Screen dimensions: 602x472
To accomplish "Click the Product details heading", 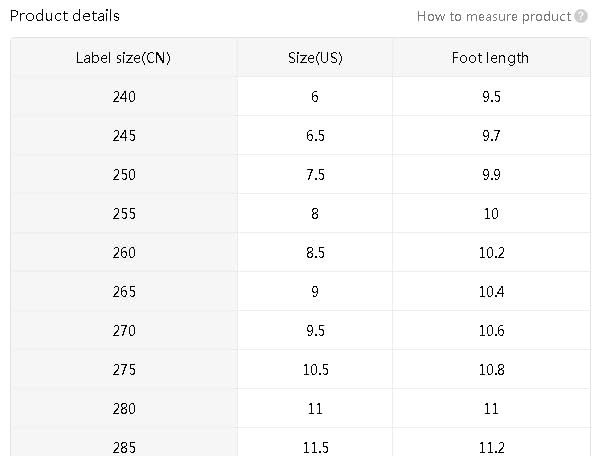I will tap(64, 16).
